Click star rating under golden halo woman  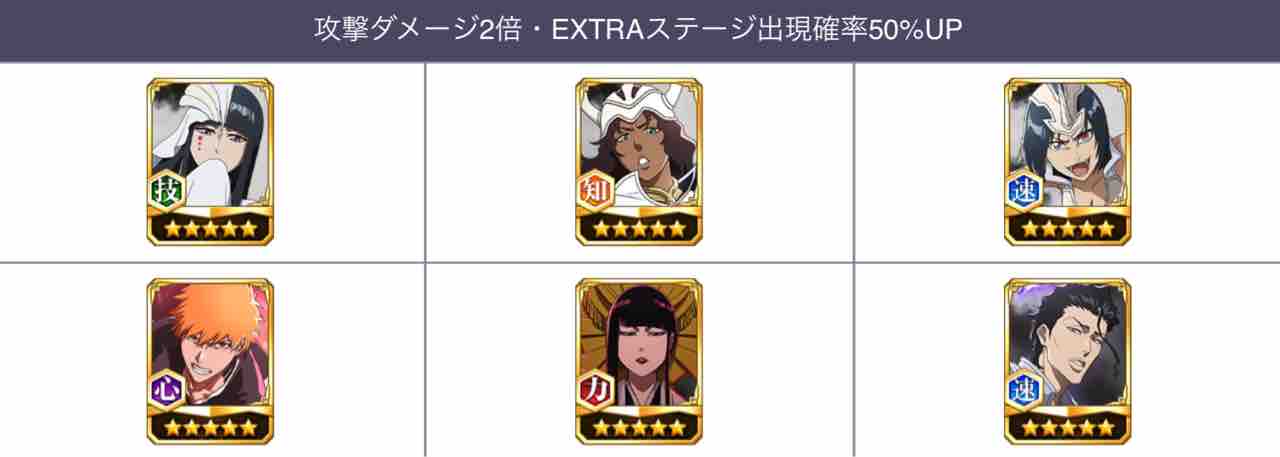639,429
